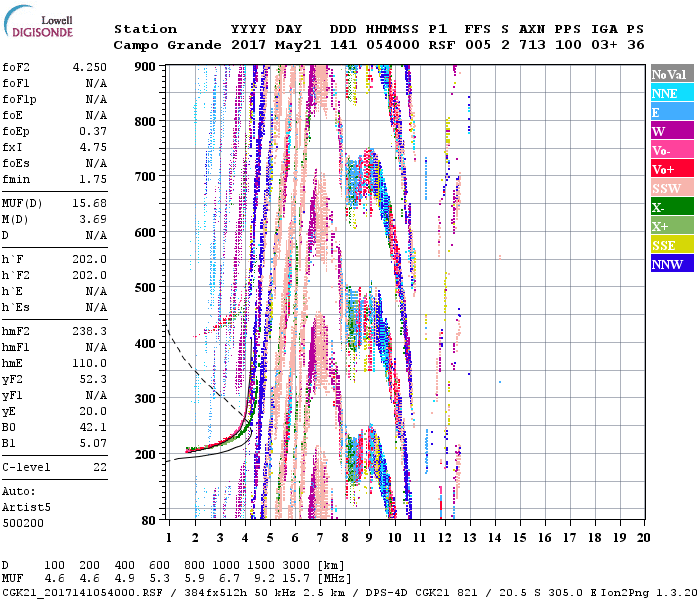Pick the W purple legend entry
The height and width of the screenshot is (600, 700).
671,131
